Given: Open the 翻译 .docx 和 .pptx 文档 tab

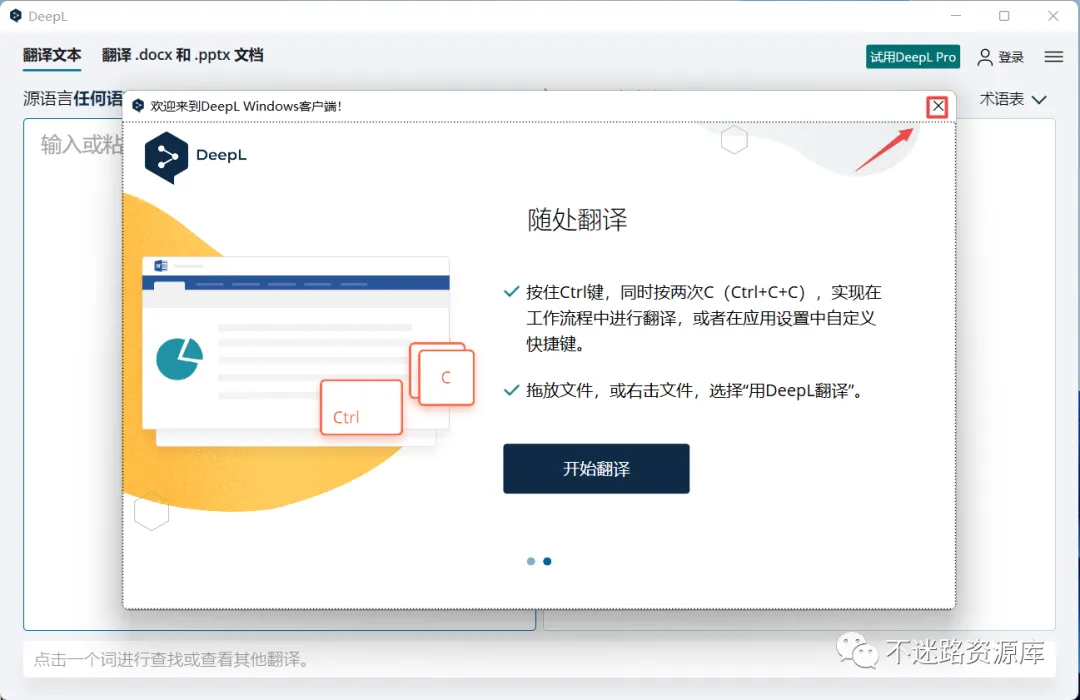Looking at the screenshot, I should (183, 55).
